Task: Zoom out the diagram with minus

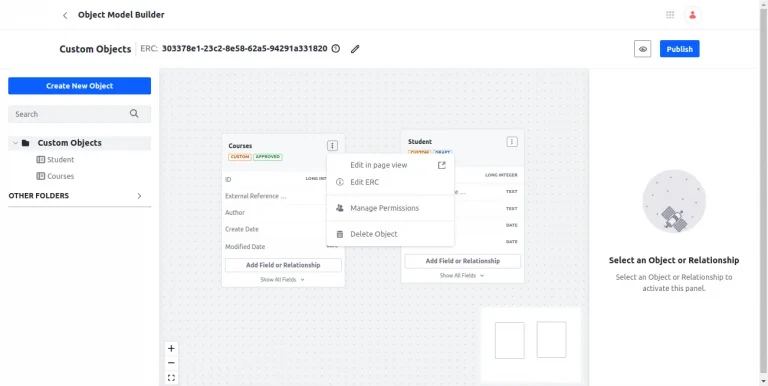Action: (171, 363)
